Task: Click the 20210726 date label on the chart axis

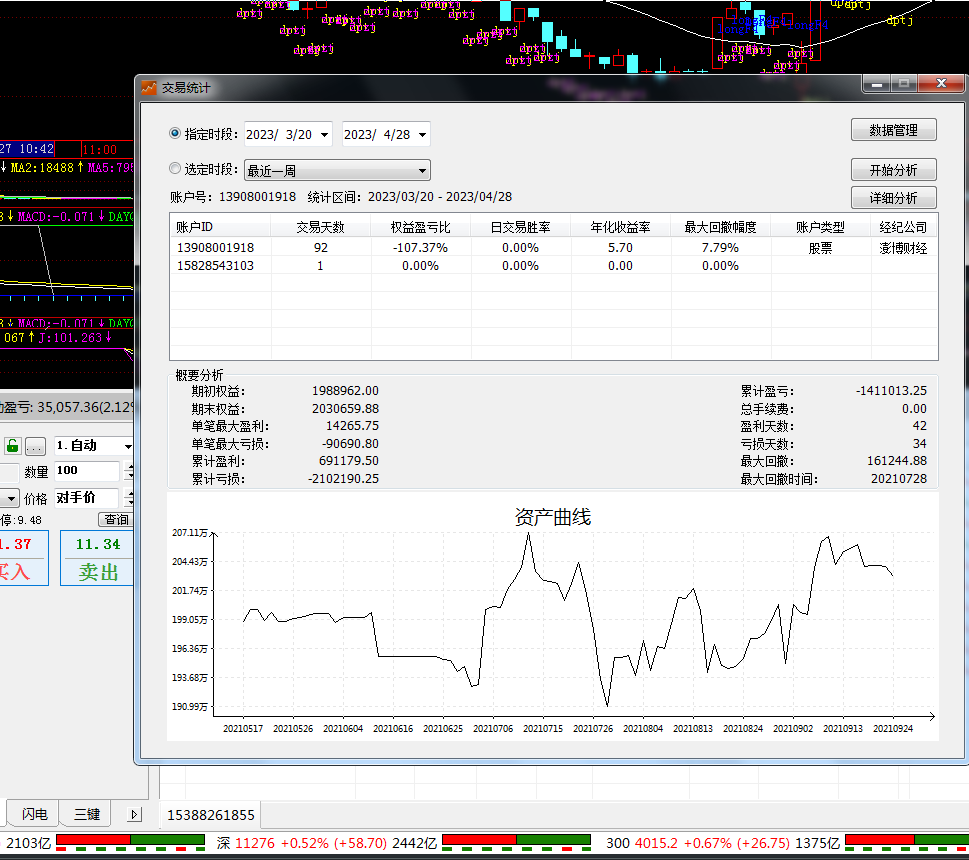Action: pos(593,728)
